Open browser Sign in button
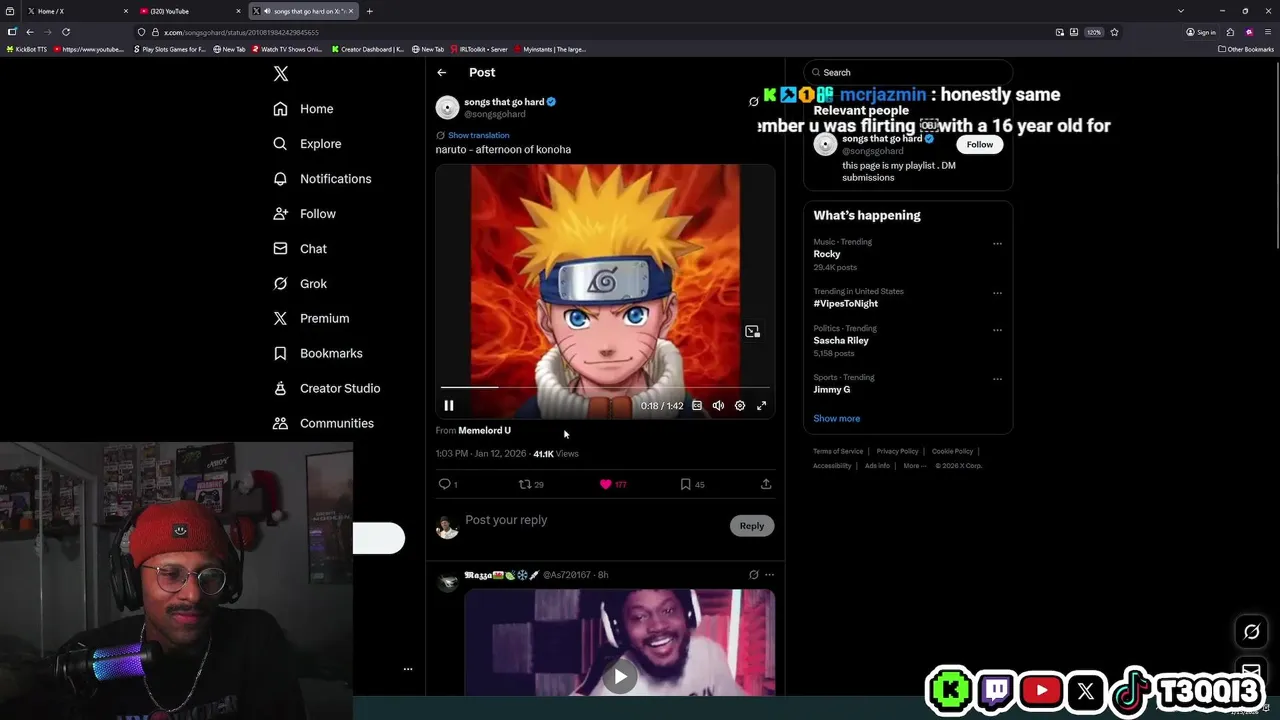The image size is (1280, 720). pos(1201,32)
